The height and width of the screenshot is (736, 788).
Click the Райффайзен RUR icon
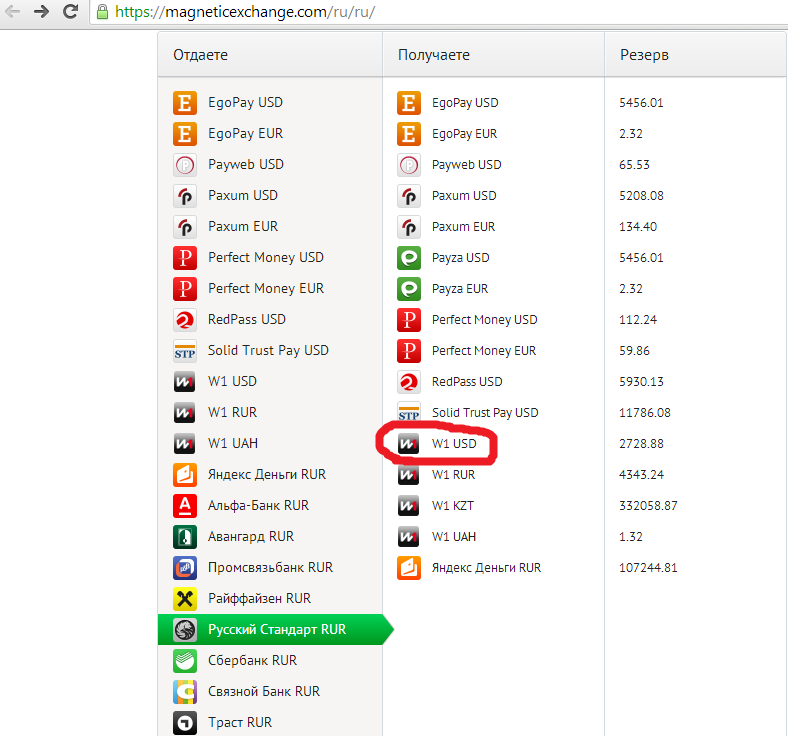tap(185, 598)
